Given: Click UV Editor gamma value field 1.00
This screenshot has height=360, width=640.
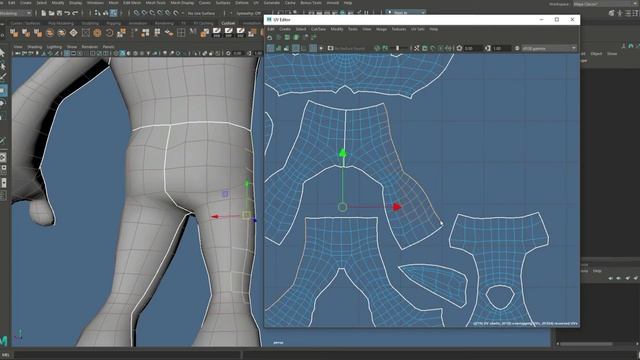Looking at the screenshot, I should (x=501, y=48).
